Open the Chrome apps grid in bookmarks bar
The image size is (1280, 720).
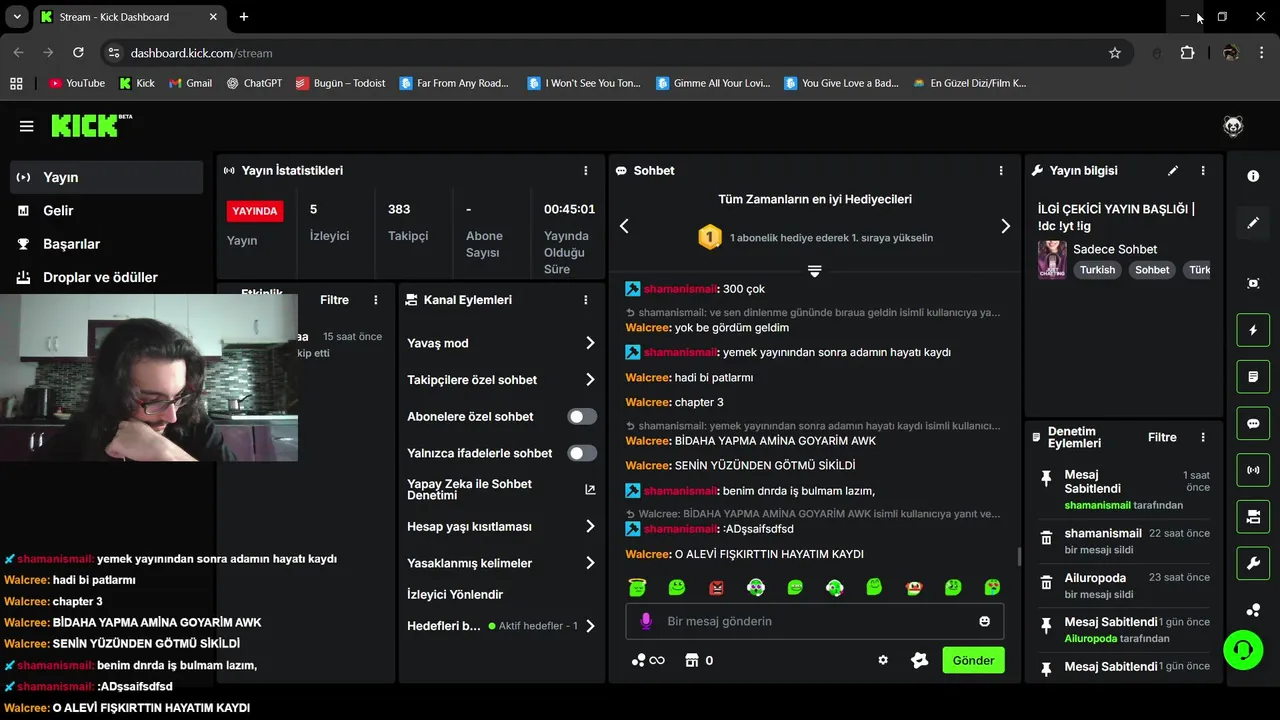16,83
